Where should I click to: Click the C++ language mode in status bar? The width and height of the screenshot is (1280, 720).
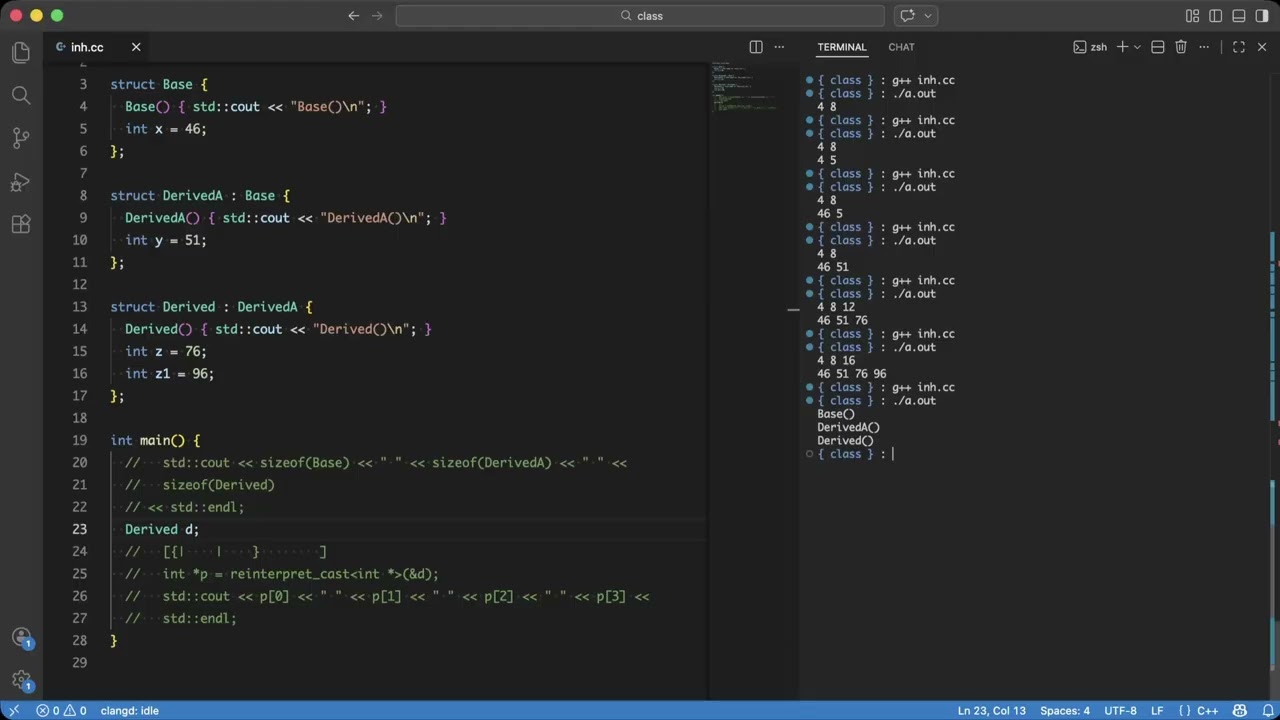pos(1207,711)
